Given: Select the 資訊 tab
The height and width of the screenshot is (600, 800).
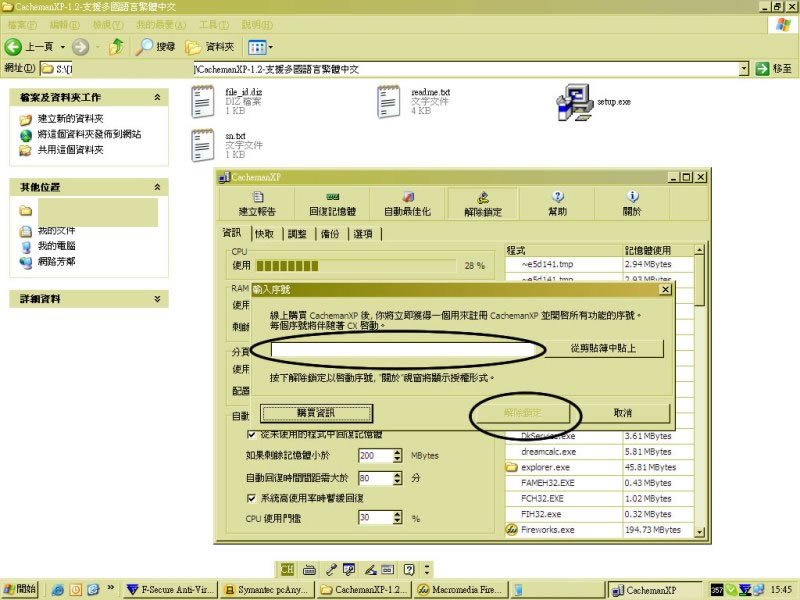Looking at the screenshot, I should (232, 233).
